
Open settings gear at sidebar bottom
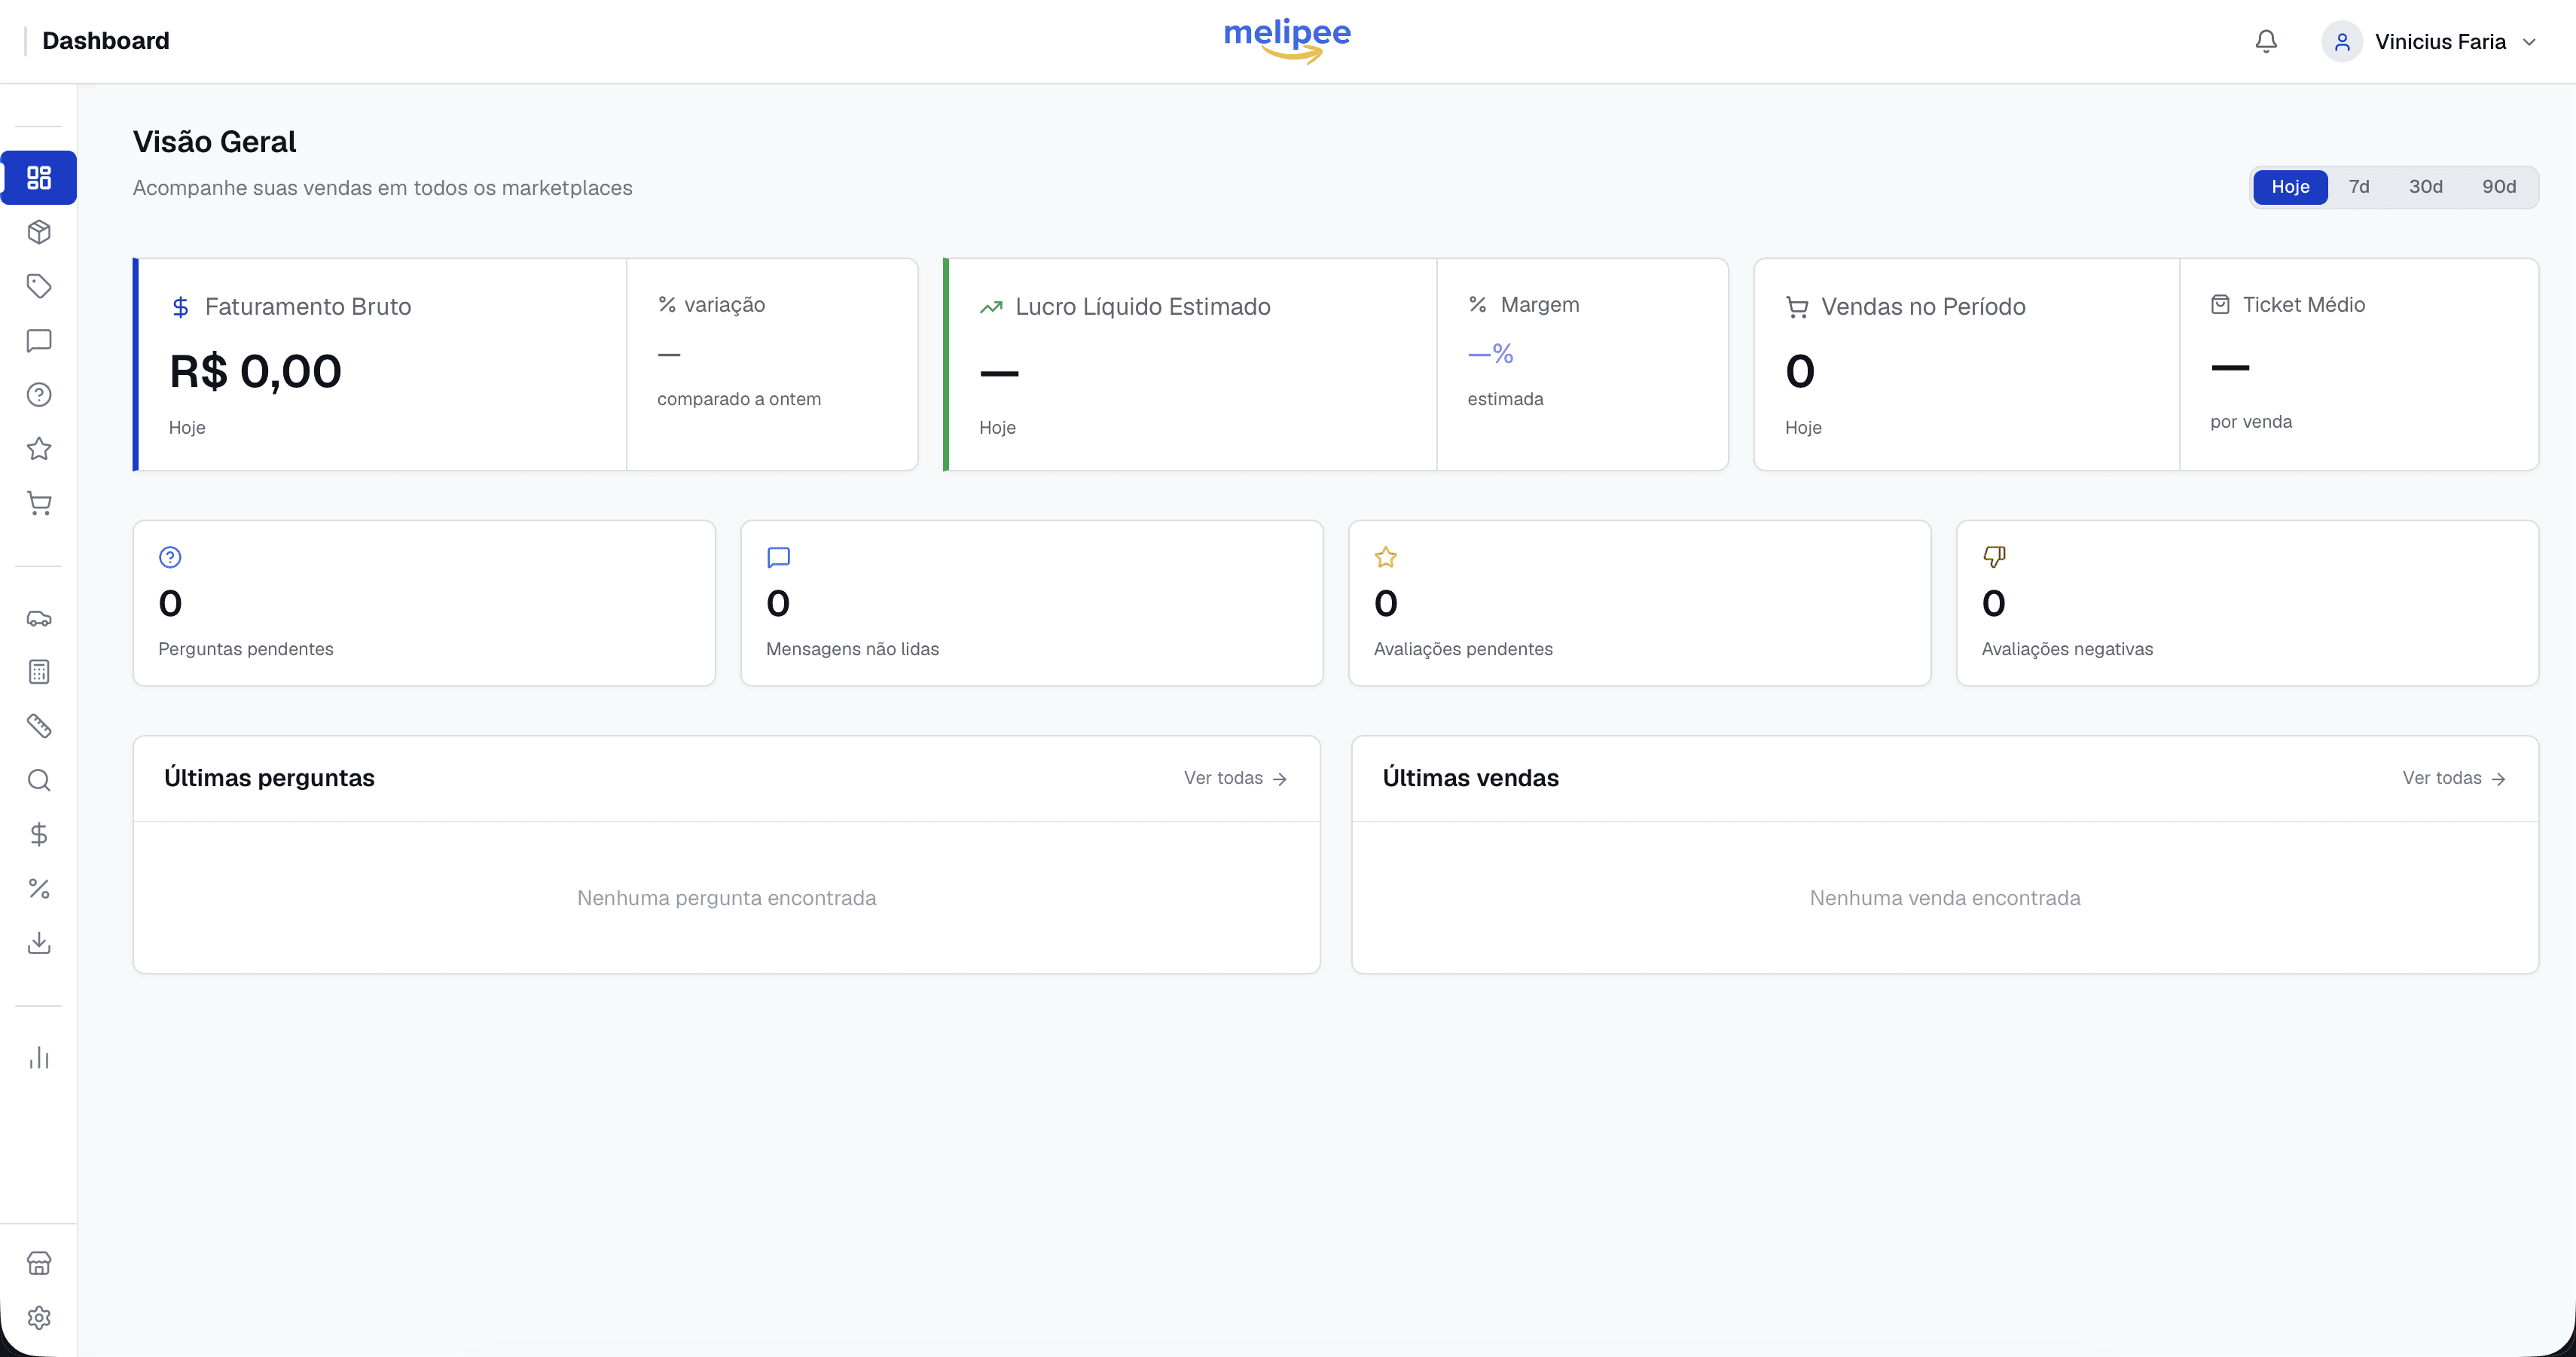39,1318
